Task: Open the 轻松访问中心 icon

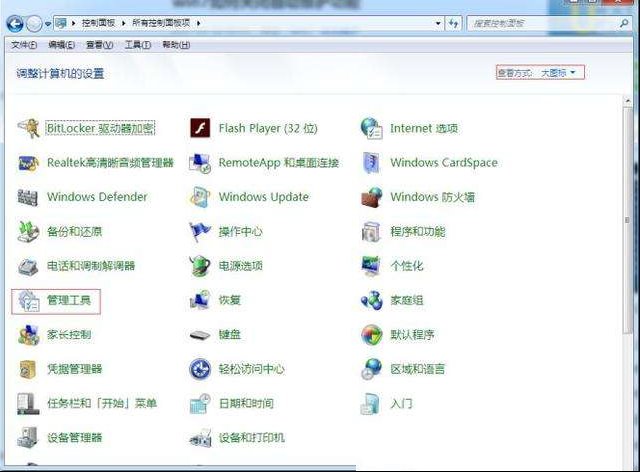Action: tap(200, 369)
